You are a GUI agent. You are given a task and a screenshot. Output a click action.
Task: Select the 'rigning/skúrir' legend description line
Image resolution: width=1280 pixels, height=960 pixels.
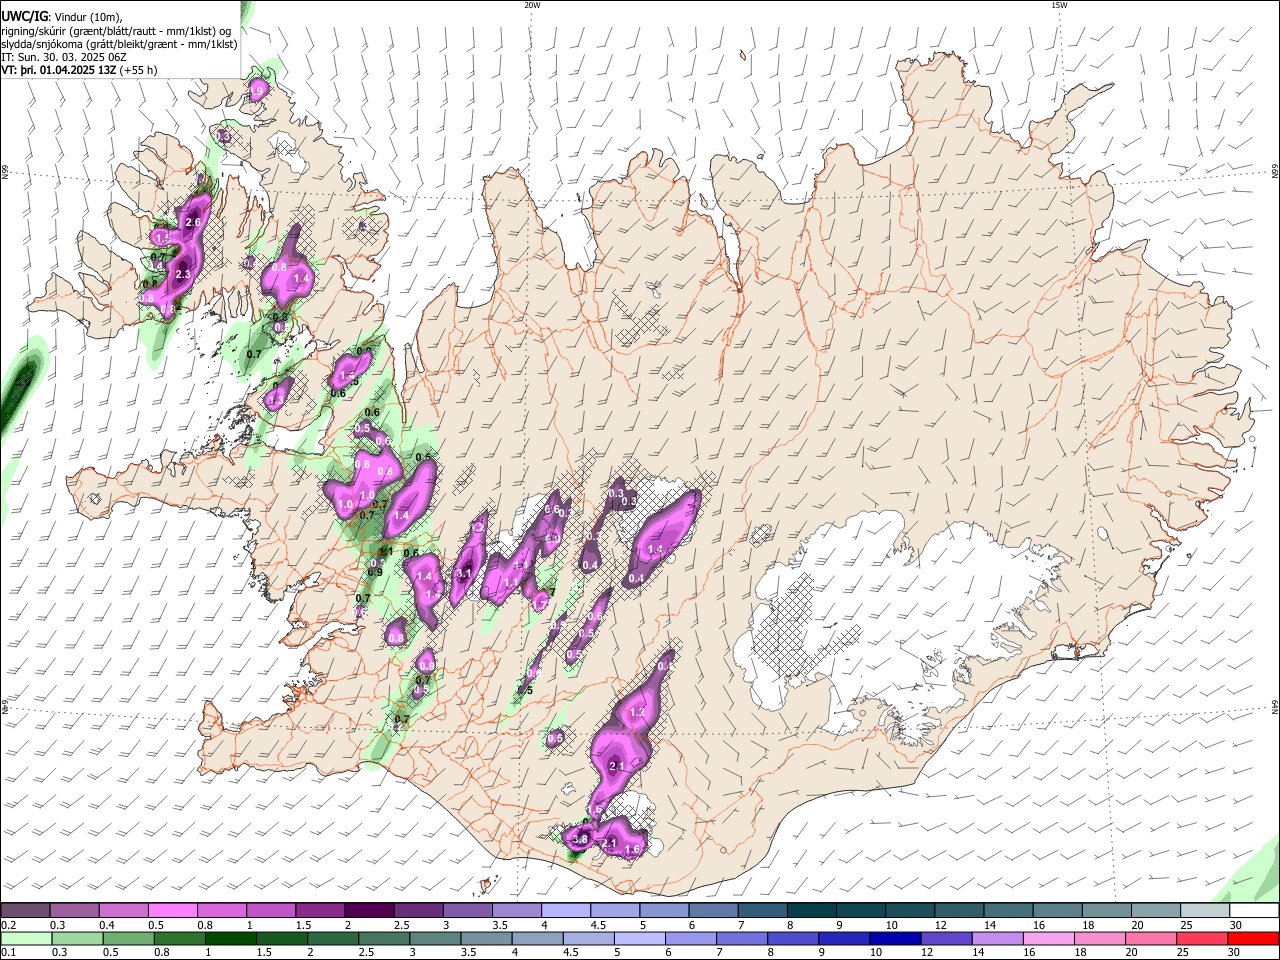(x=115, y=31)
